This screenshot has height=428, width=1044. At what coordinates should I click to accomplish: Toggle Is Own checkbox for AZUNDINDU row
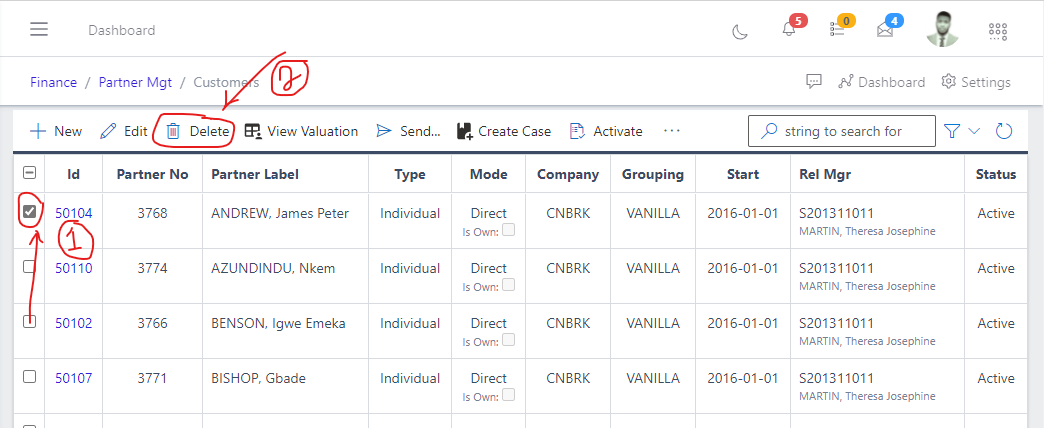pyautogui.click(x=509, y=285)
